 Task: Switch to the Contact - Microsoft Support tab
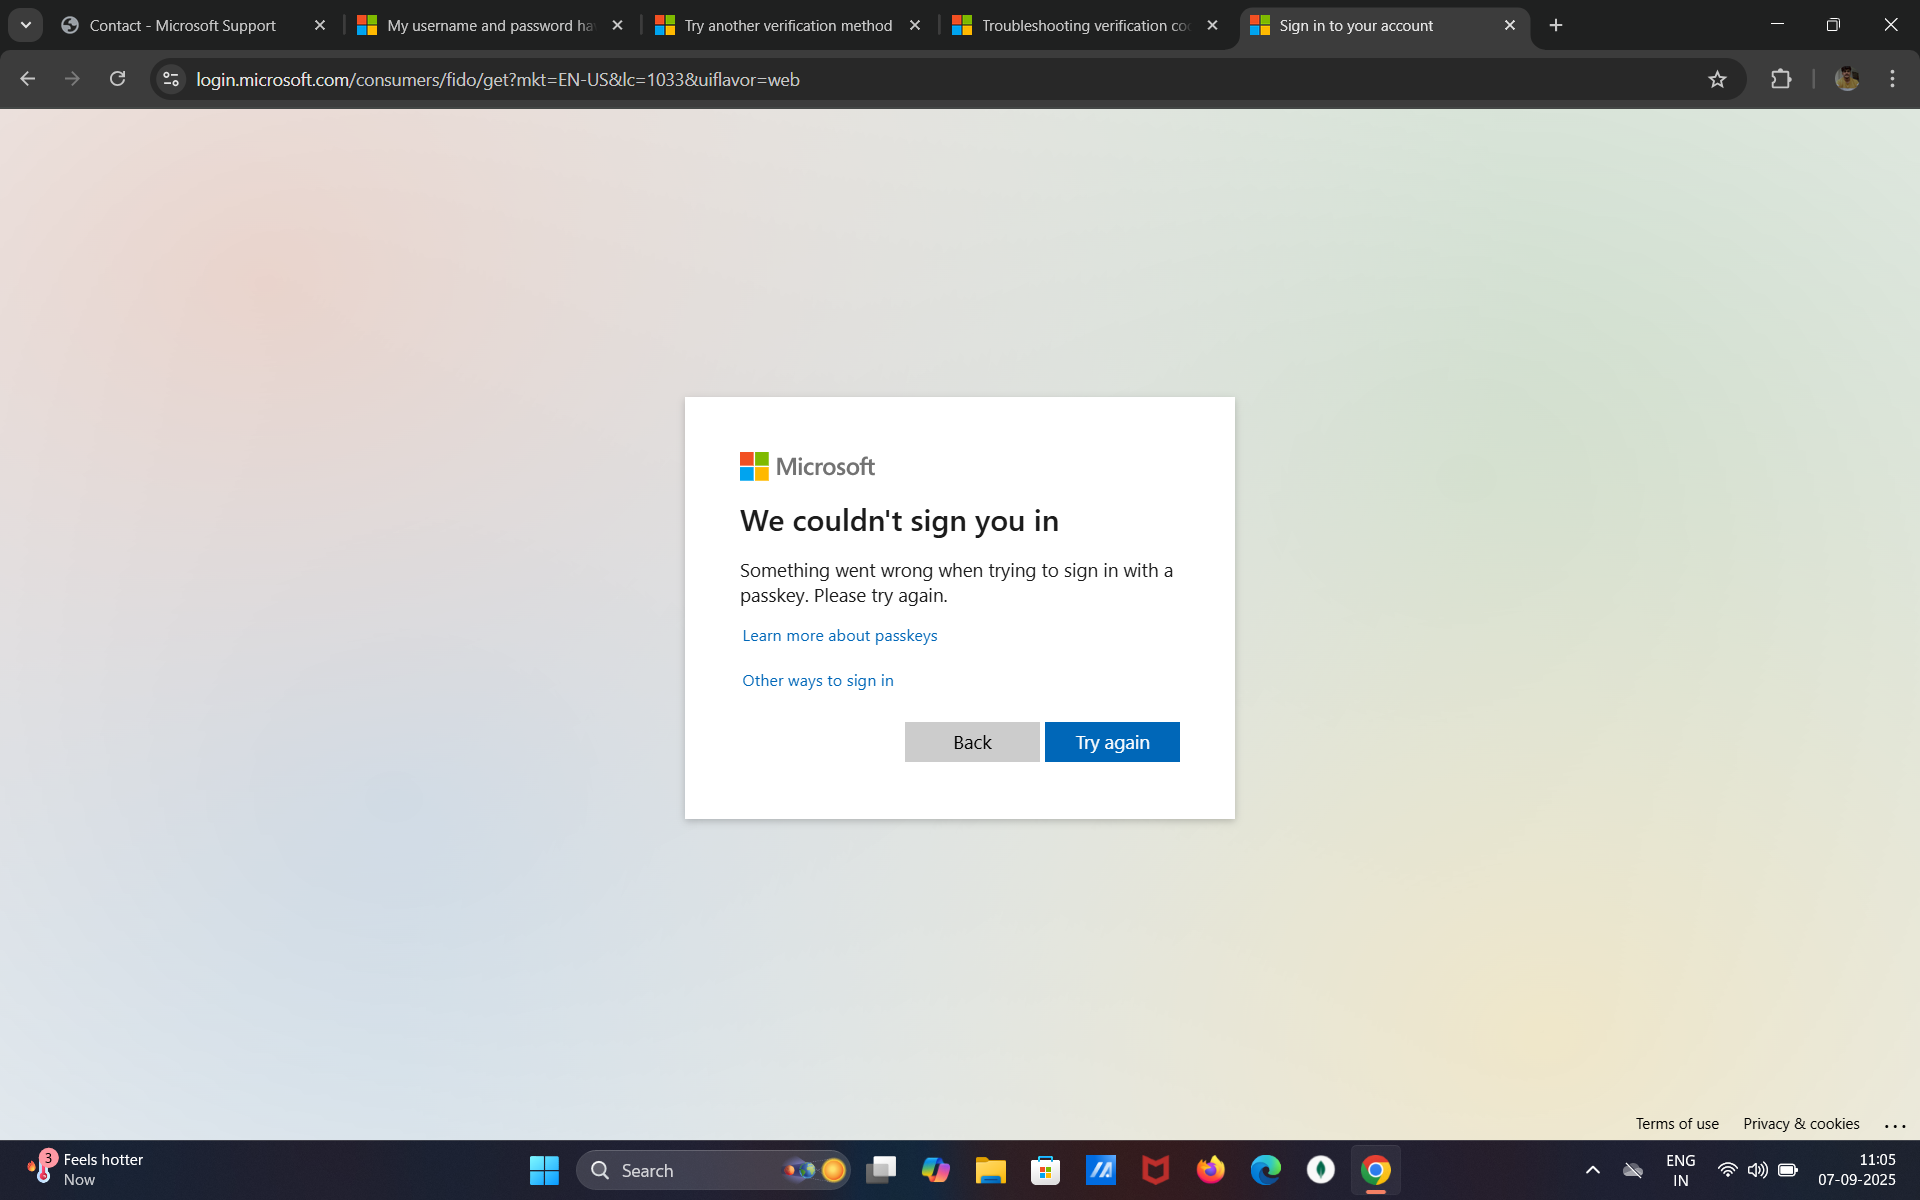tap(180, 25)
